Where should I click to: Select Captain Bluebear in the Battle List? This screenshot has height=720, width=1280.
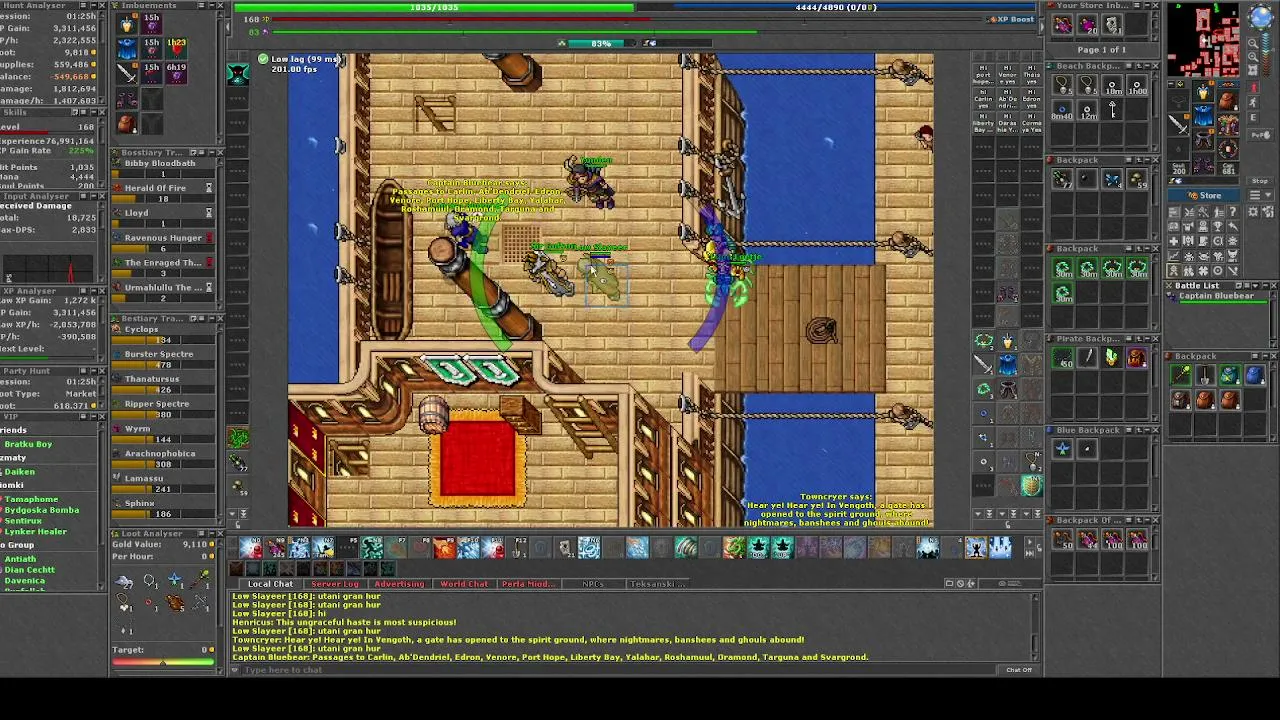[x=1216, y=298]
